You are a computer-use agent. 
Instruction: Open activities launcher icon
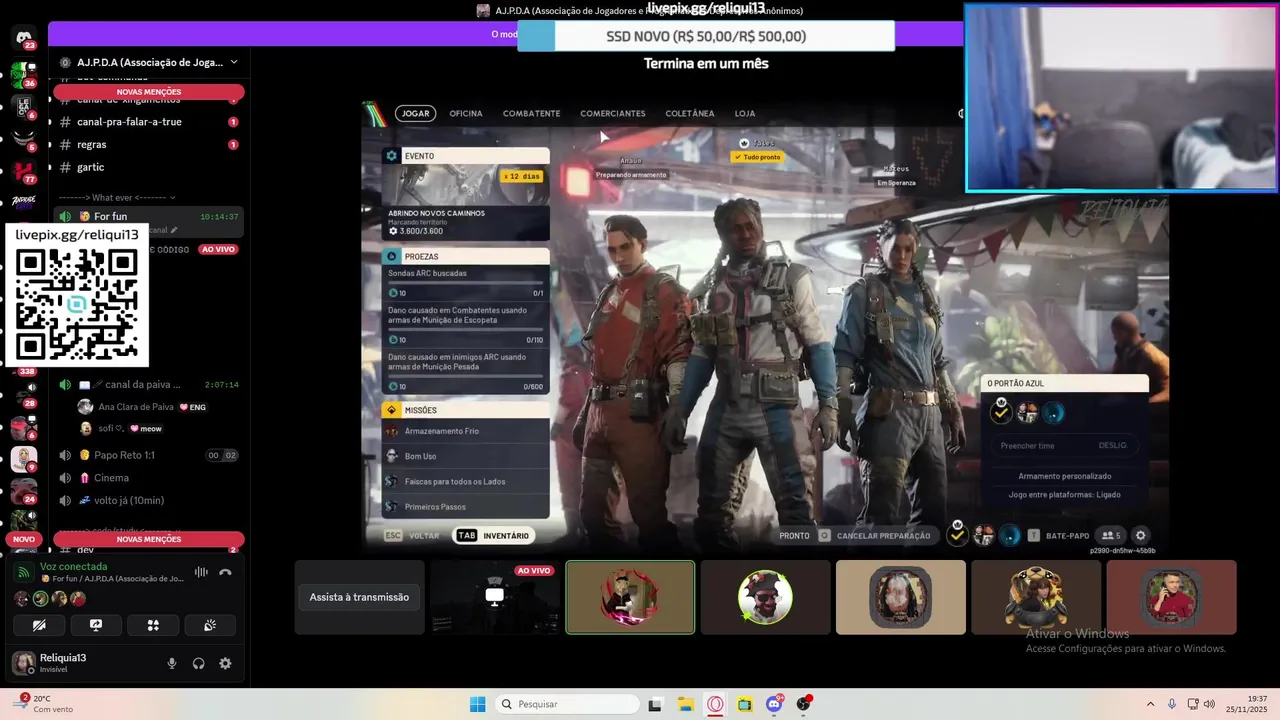click(x=153, y=625)
